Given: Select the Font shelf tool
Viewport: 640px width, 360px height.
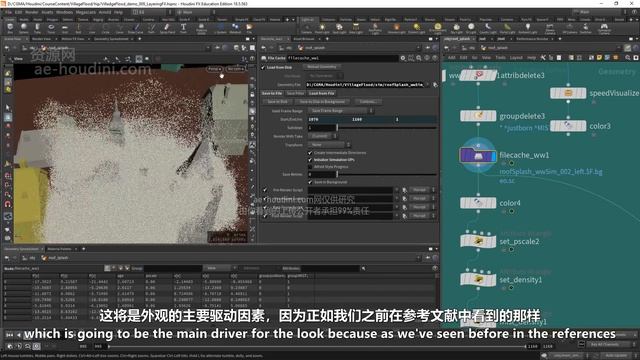Looking at the screenshot, I should click(x=183, y=28).
